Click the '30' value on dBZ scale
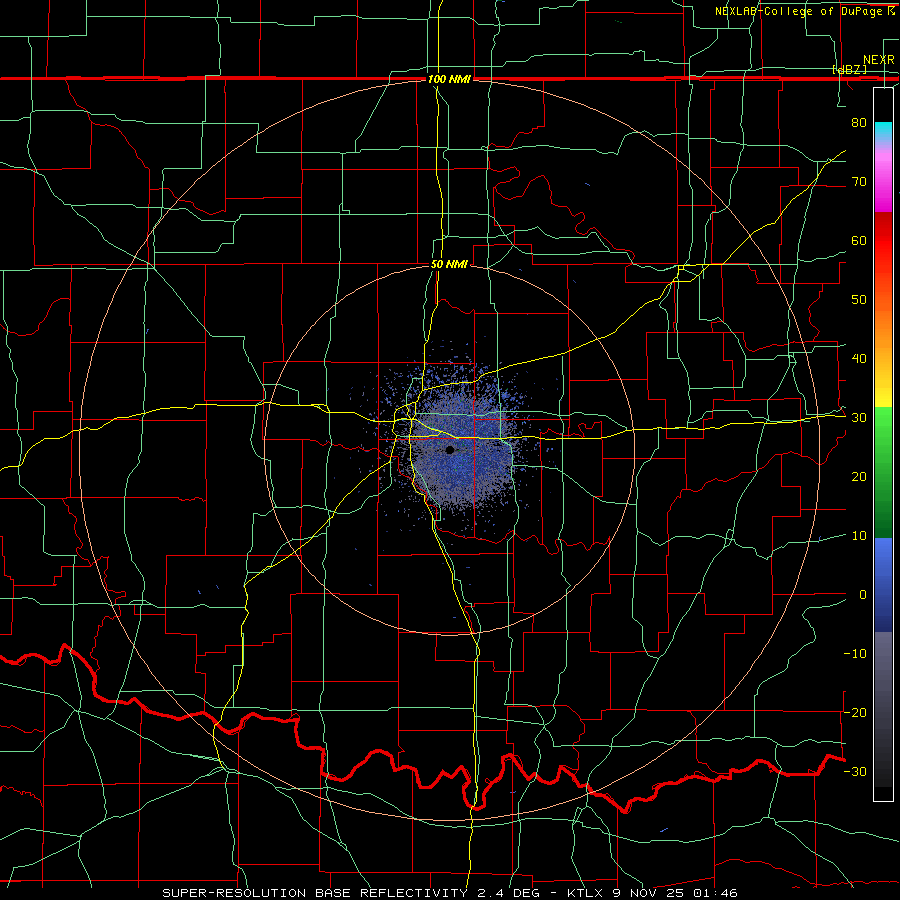The height and width of the screenshot is (900, 900). click(859, 417)
